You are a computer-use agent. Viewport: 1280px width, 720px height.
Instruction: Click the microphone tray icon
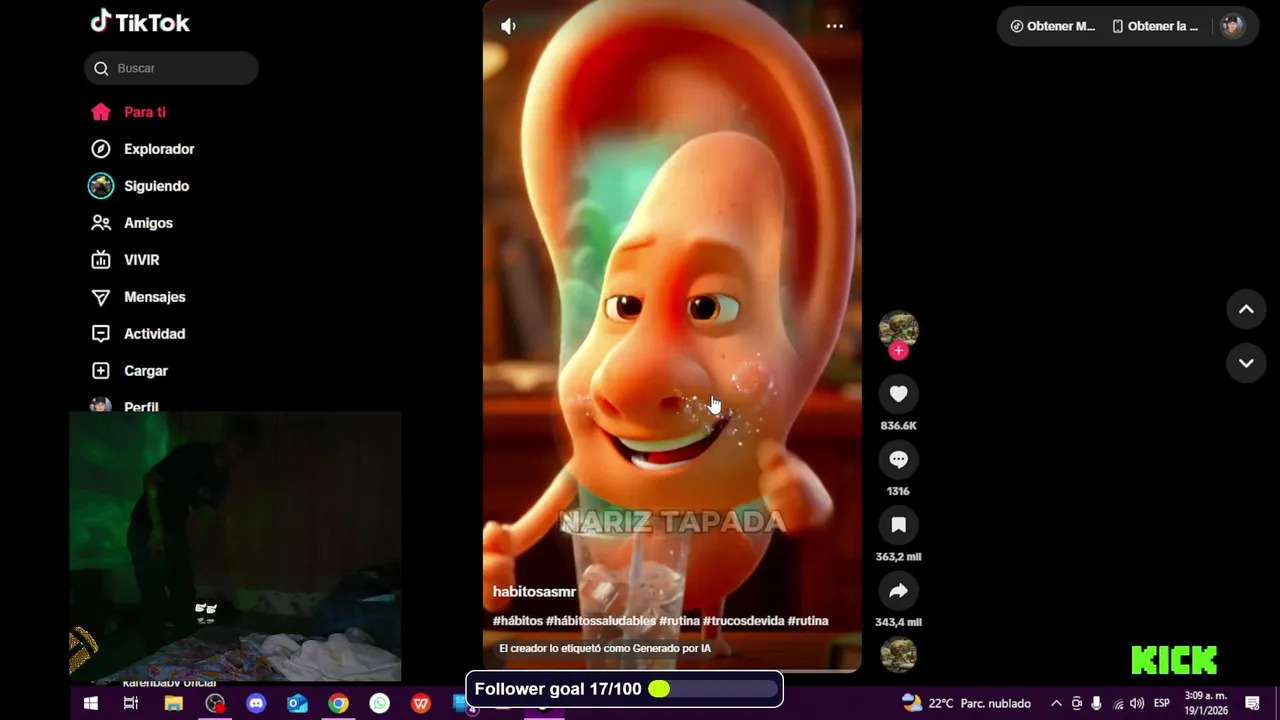point(1096,704)
